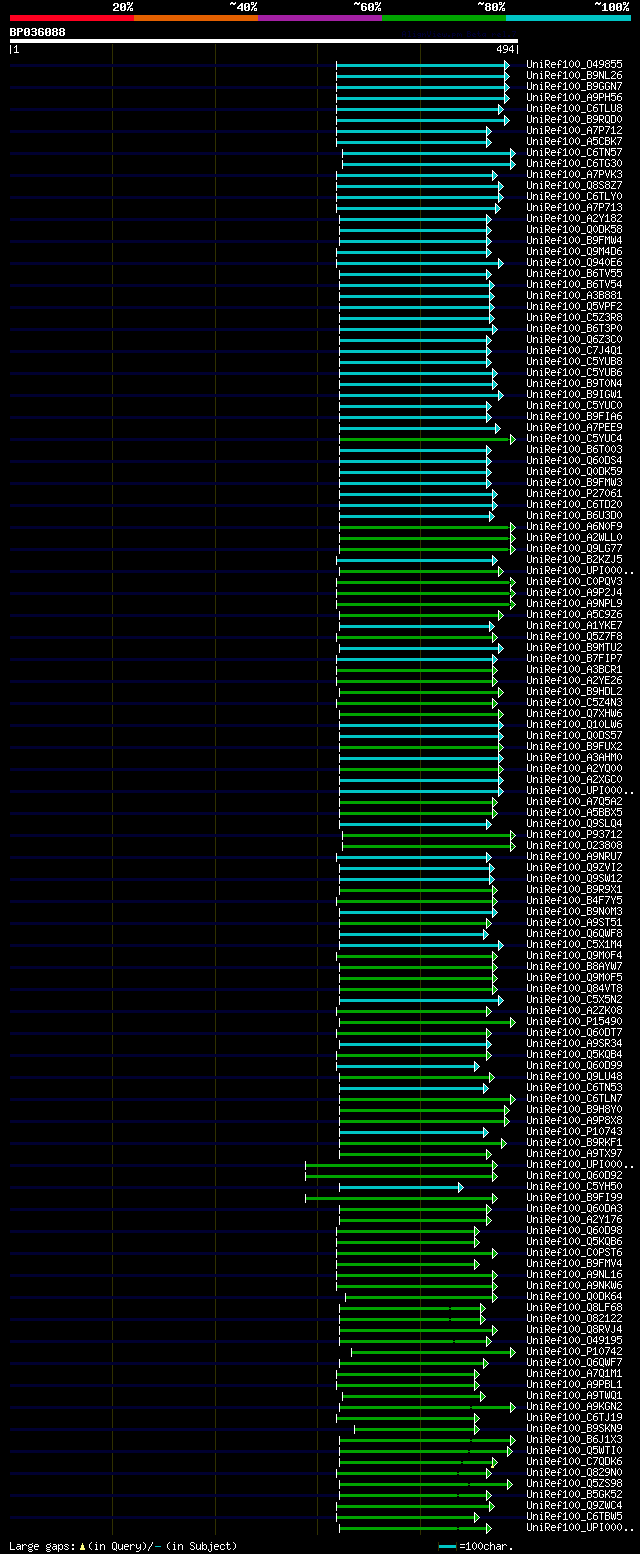Click the alignment bar for UniRef100_Q940E6
Image resolution: width=640 pixels, height=1554 pixels.
click(419, 263)
